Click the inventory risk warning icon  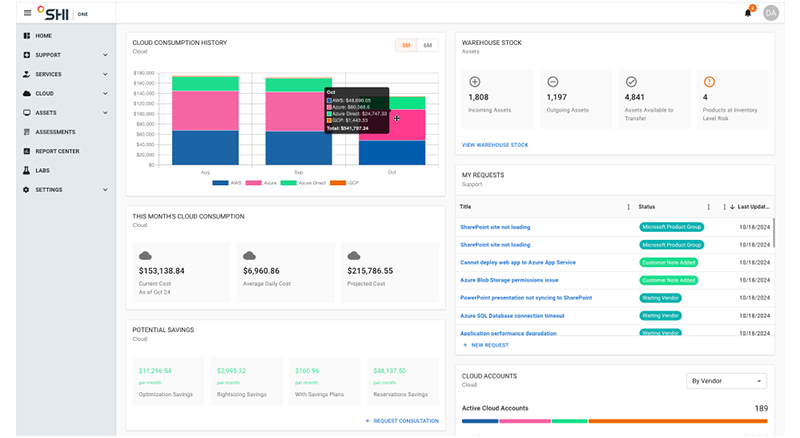[x=709, y=82]
